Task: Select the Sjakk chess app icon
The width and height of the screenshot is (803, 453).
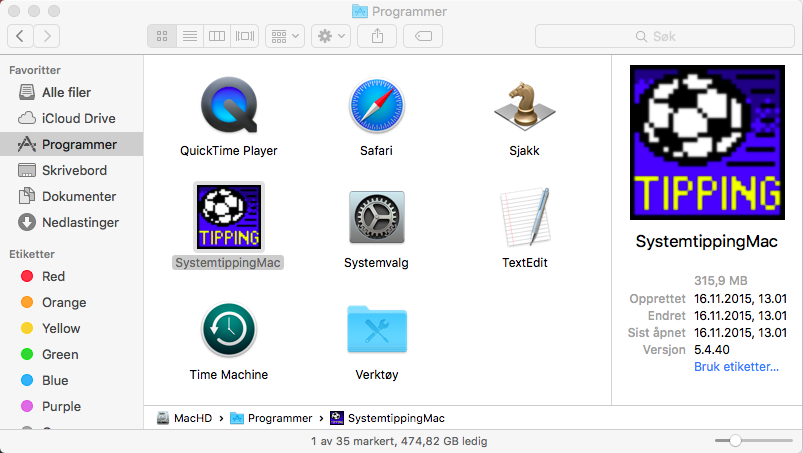Action: pyautogui.click(x=524, y=104)
